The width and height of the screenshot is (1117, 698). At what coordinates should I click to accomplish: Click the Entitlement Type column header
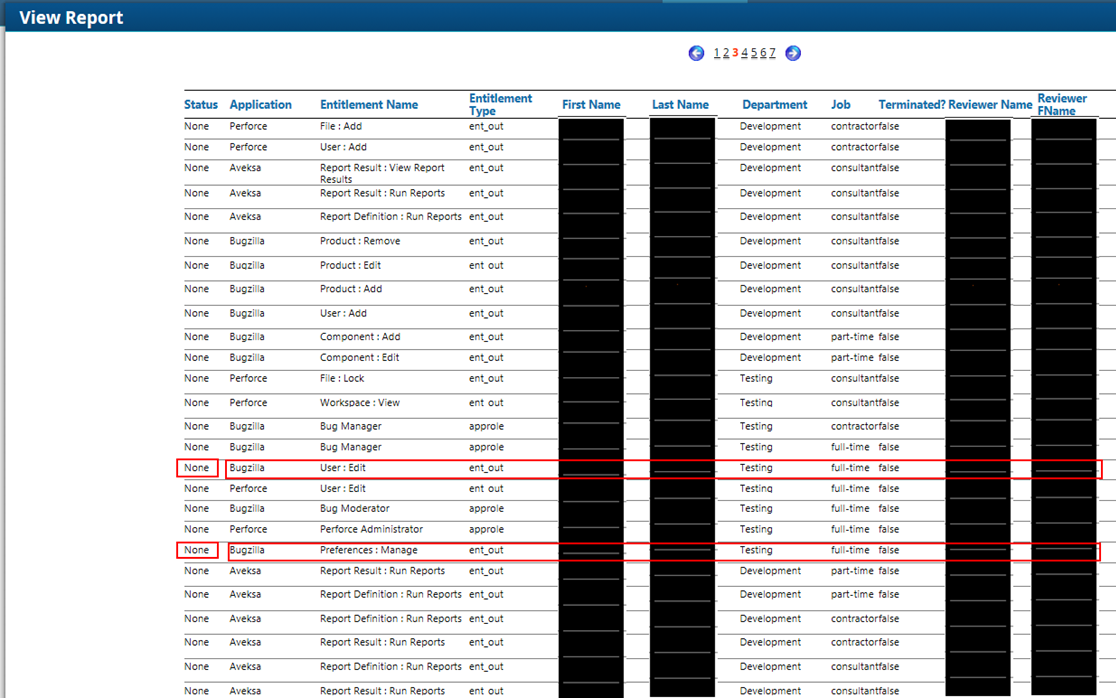[x=500, y=104]
